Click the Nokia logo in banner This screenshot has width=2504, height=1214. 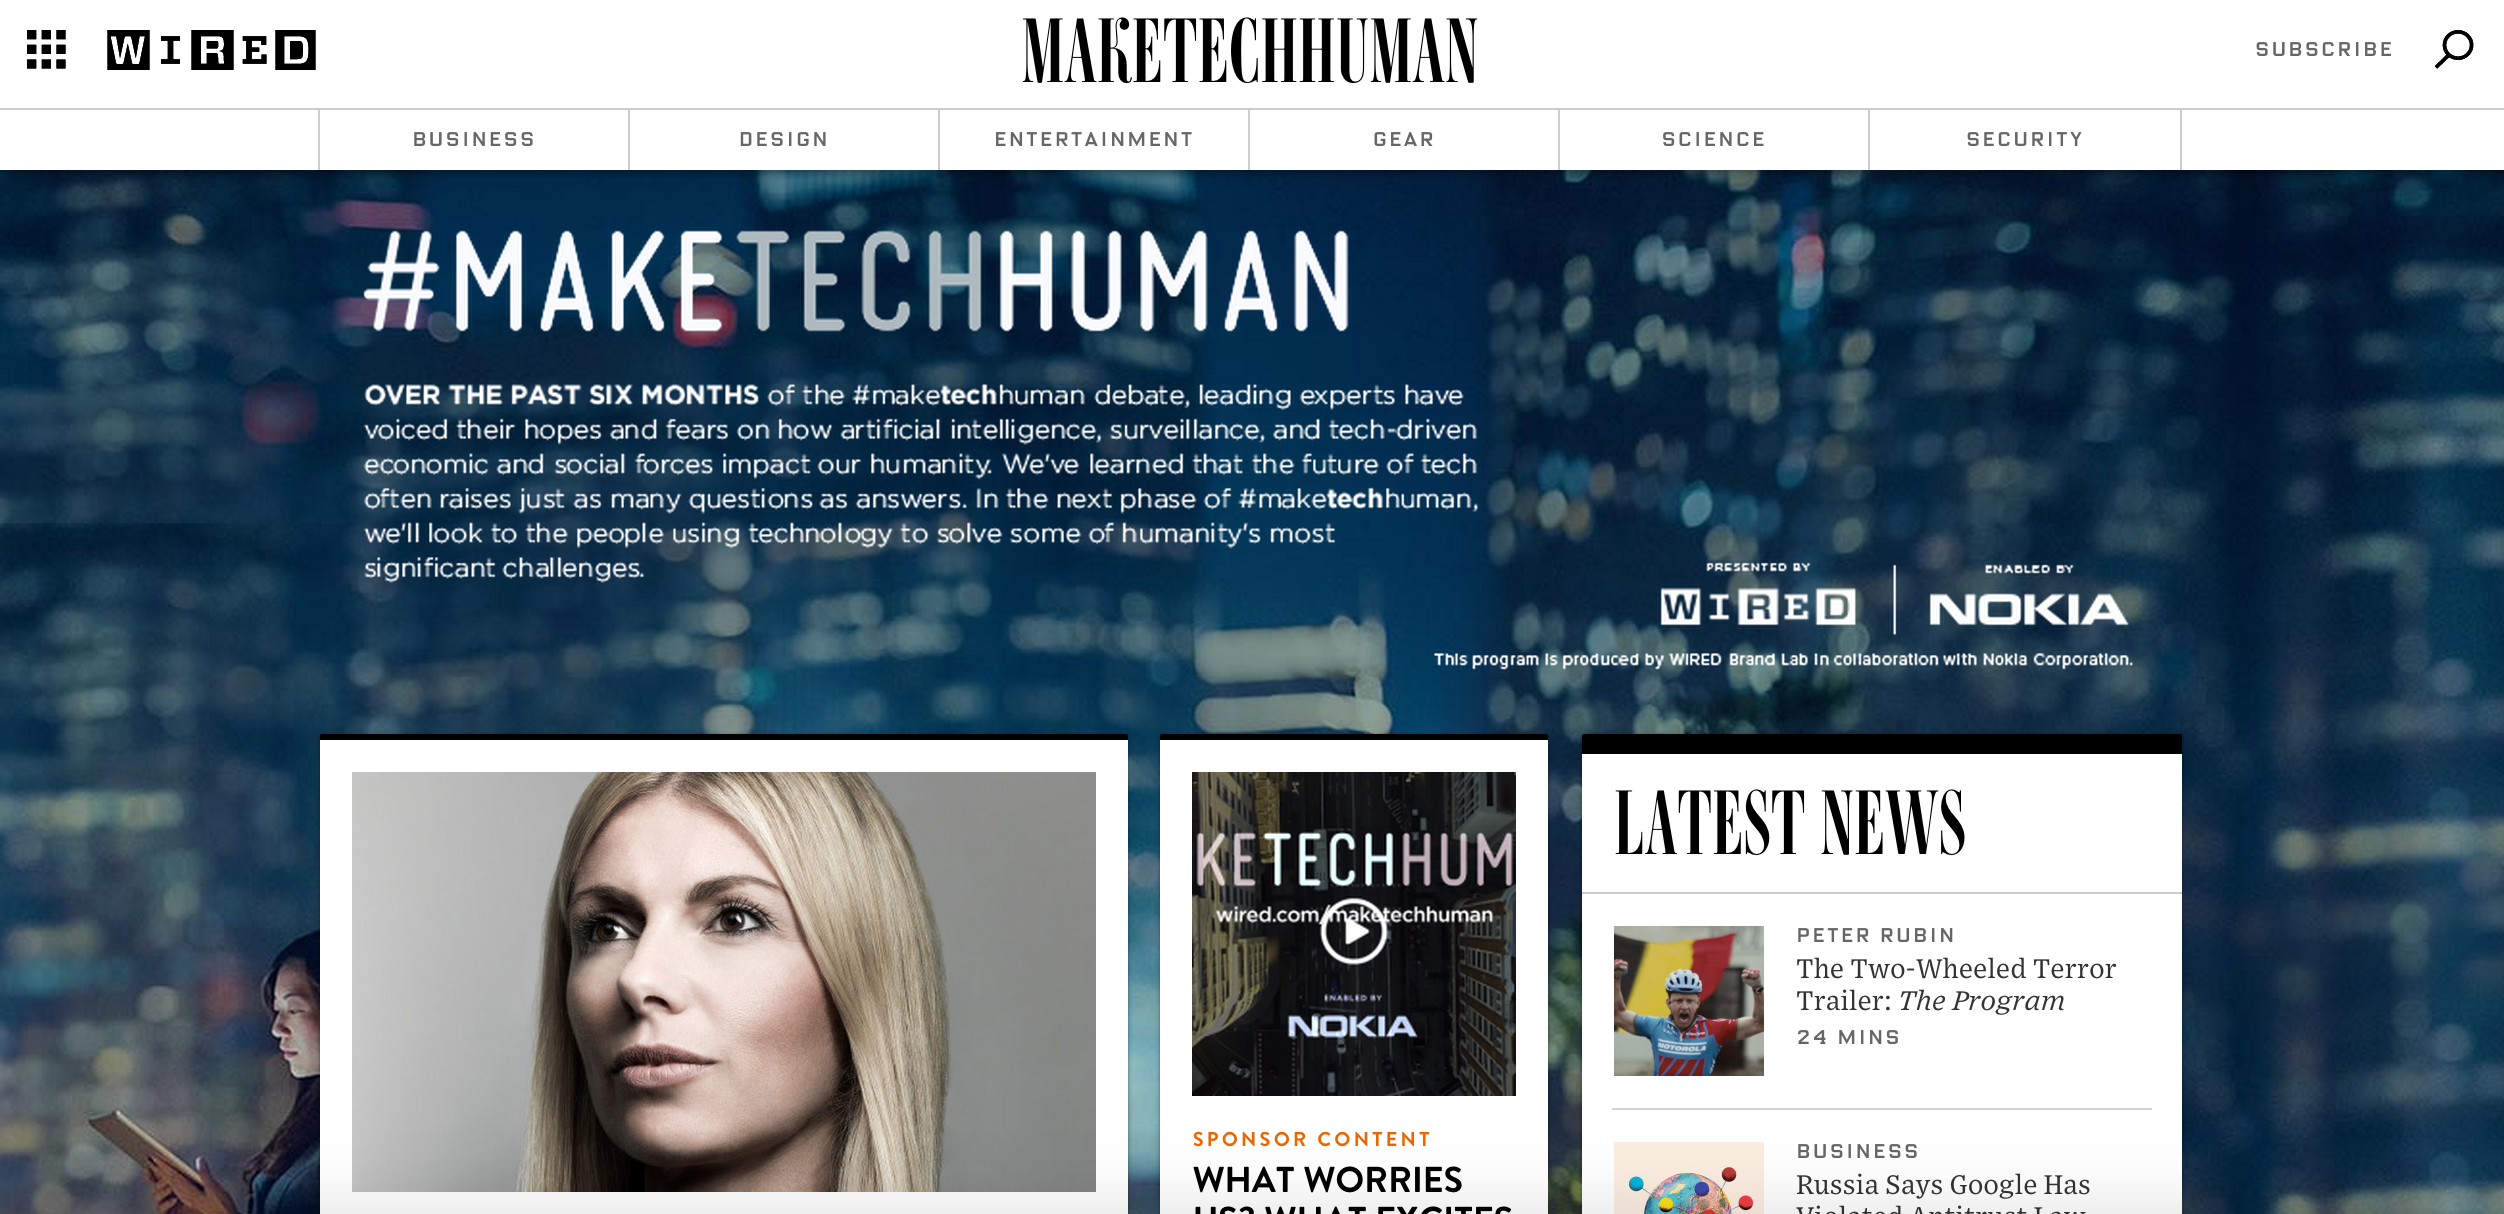click(x=2028, y=609)
